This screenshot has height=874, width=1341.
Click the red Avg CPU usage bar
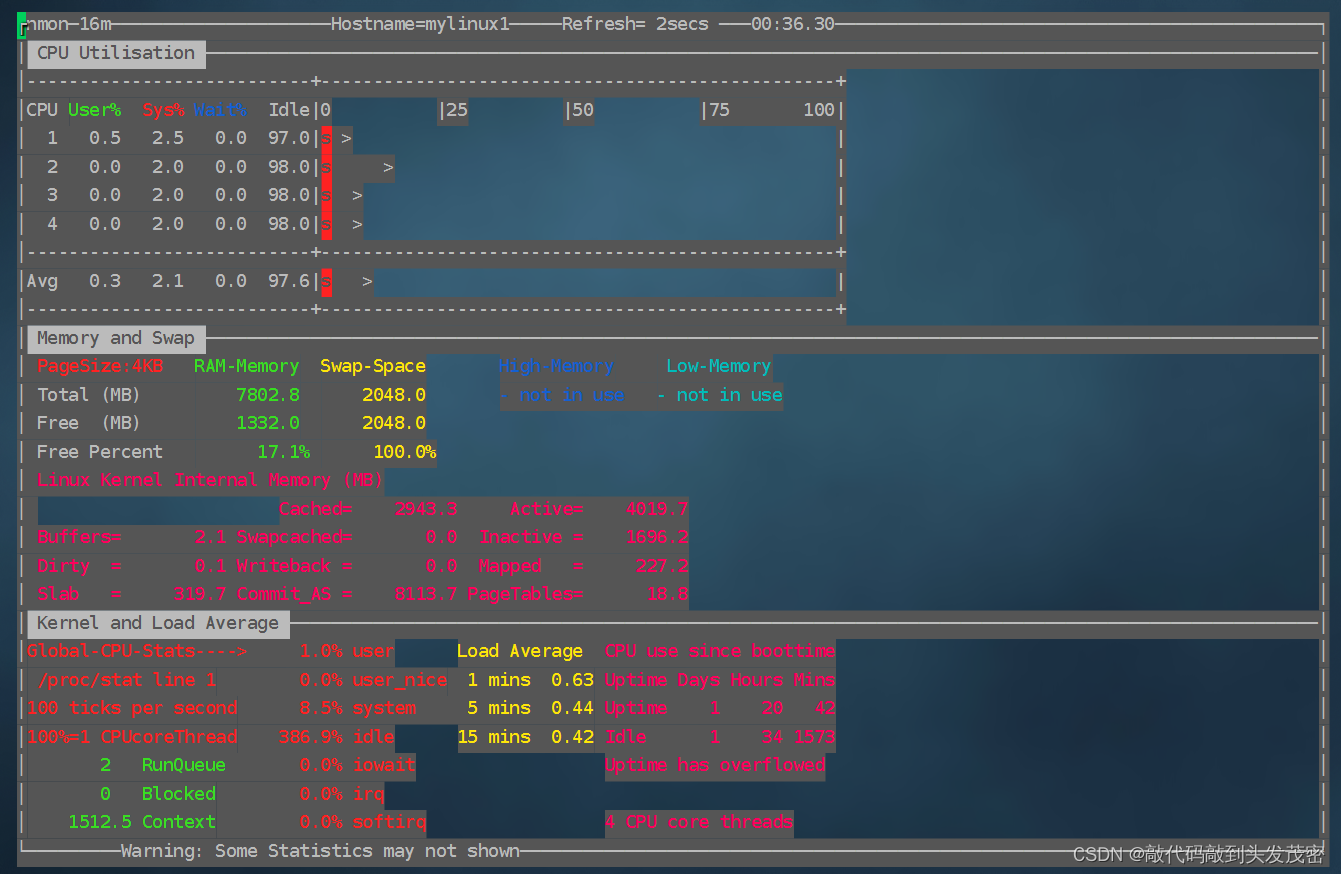coord(326,282)
